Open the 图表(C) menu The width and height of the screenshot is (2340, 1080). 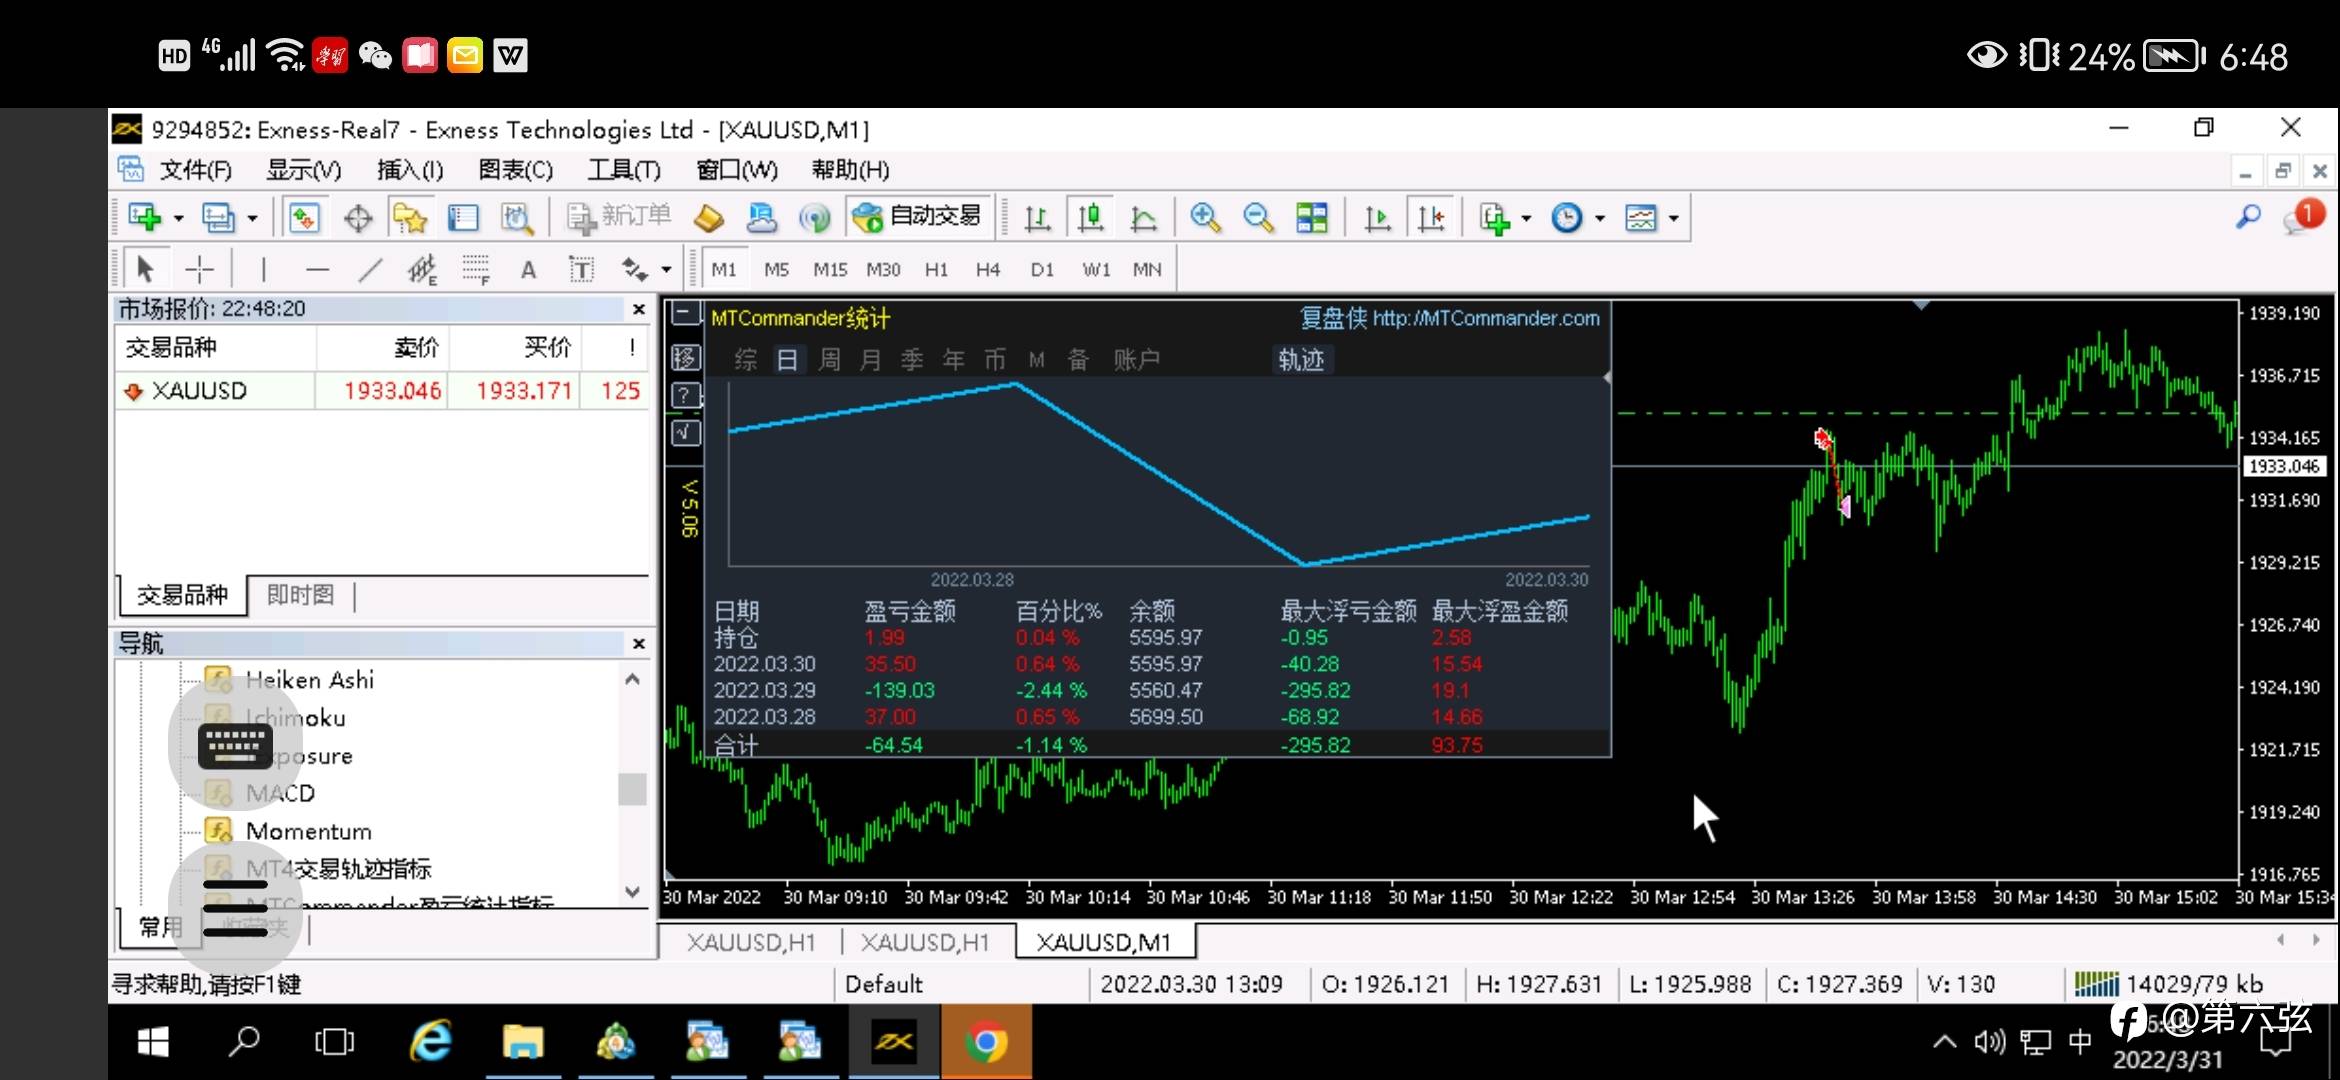coord(515,170)
